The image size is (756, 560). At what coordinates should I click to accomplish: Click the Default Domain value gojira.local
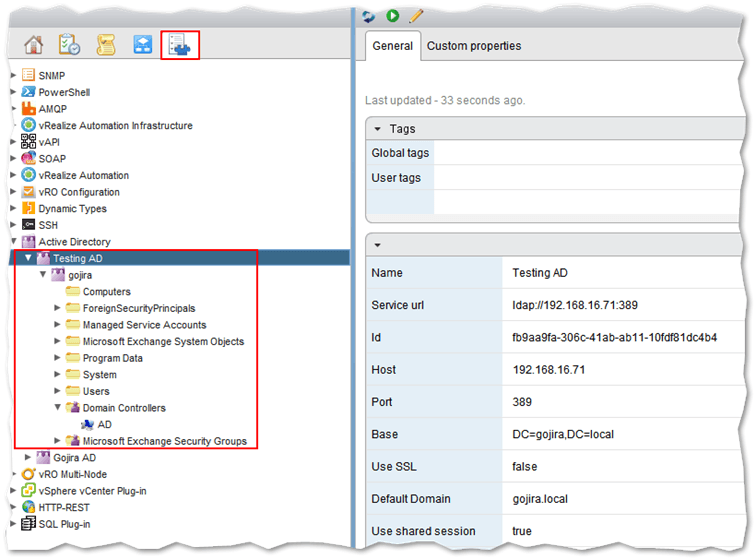point(540,499)
